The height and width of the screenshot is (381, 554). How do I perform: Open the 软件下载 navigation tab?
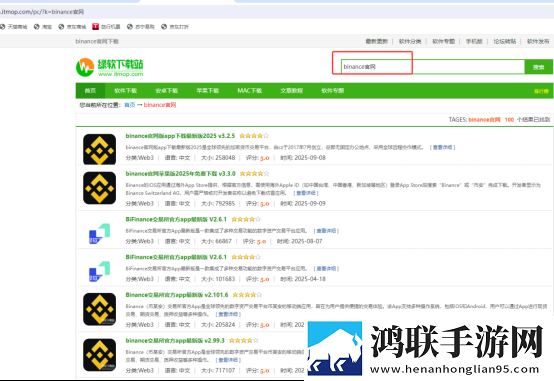tap(125, 90)
